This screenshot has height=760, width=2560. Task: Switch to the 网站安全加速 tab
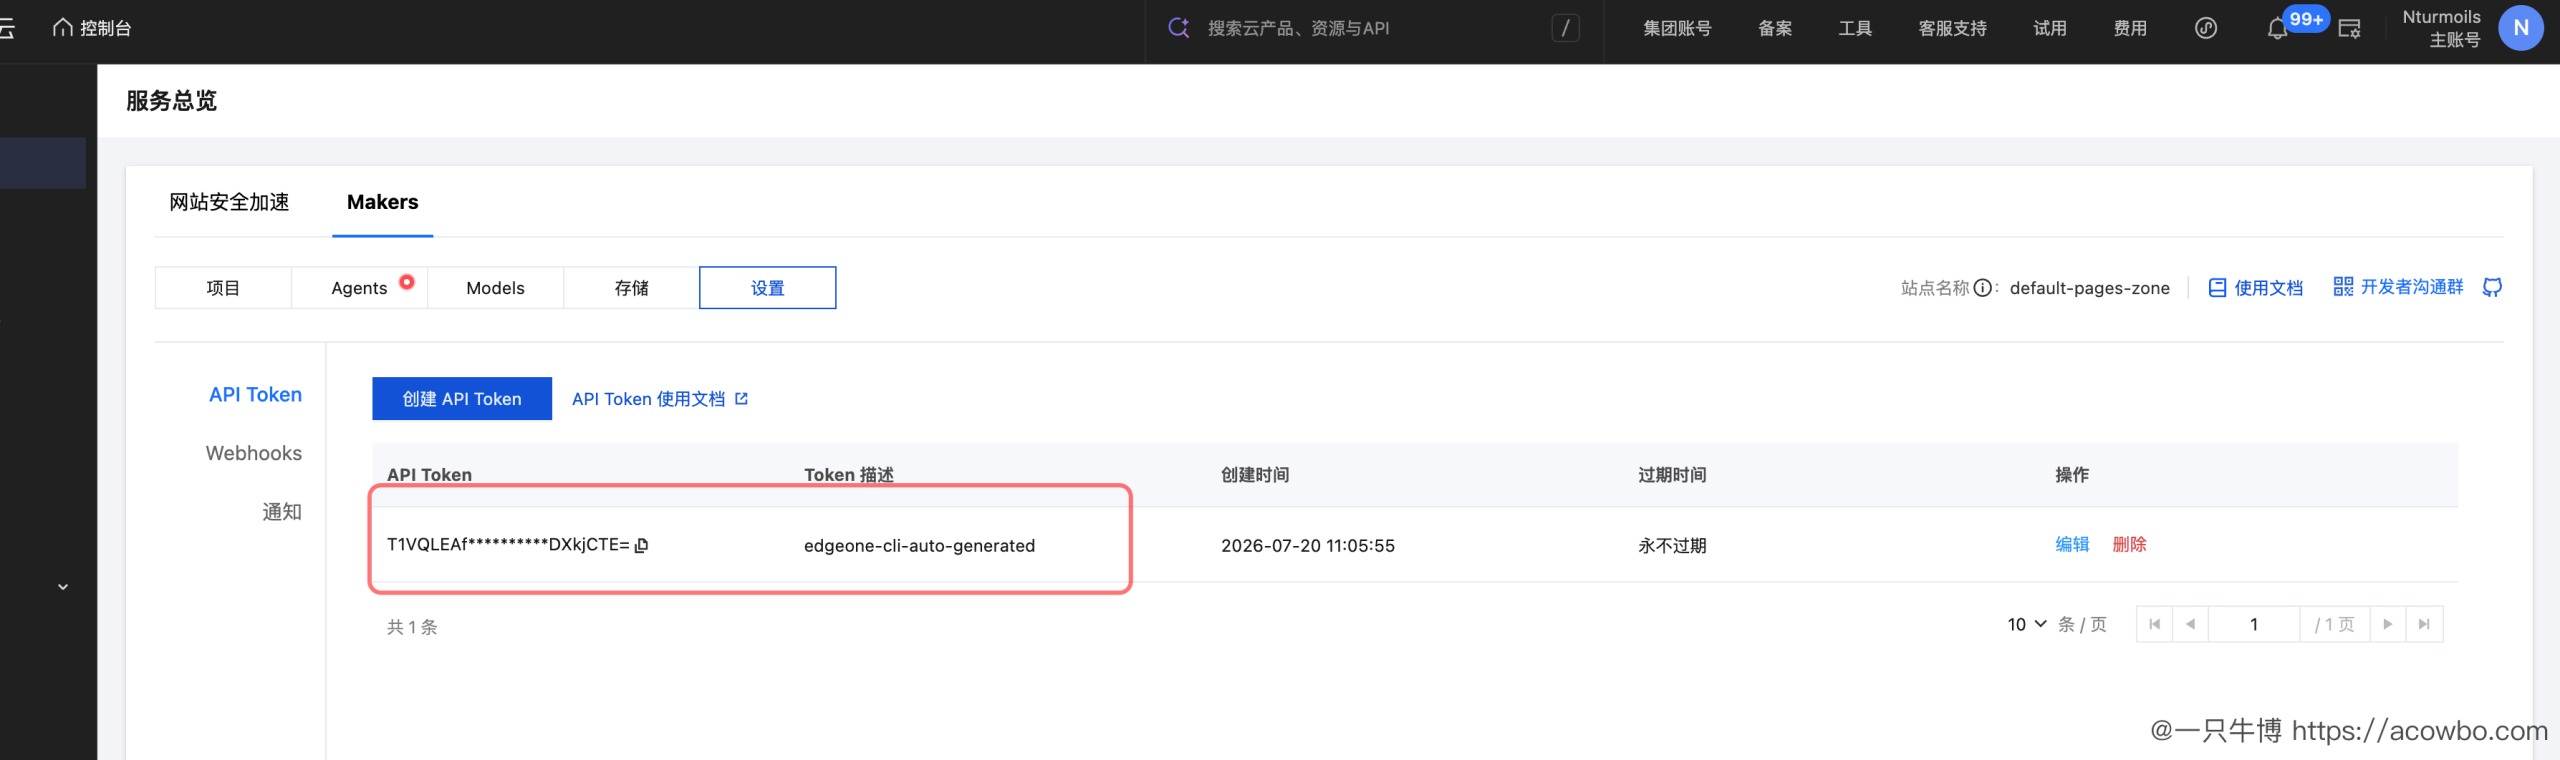pos(229,202)
